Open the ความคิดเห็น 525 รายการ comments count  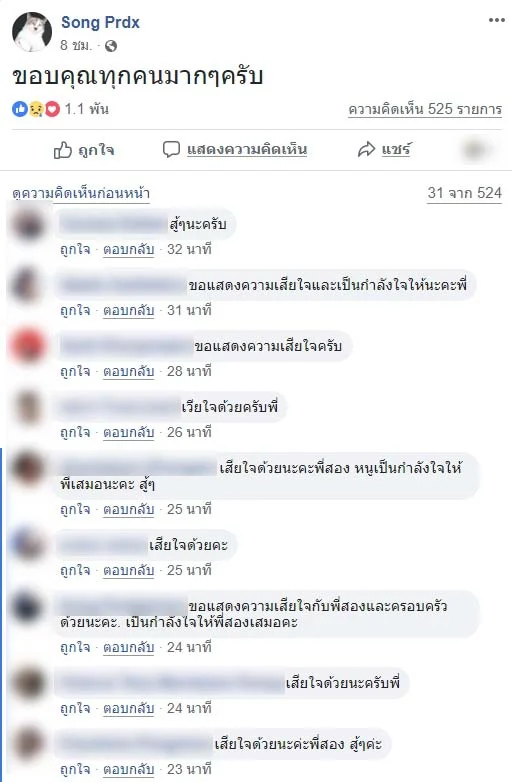pos(425,109)
